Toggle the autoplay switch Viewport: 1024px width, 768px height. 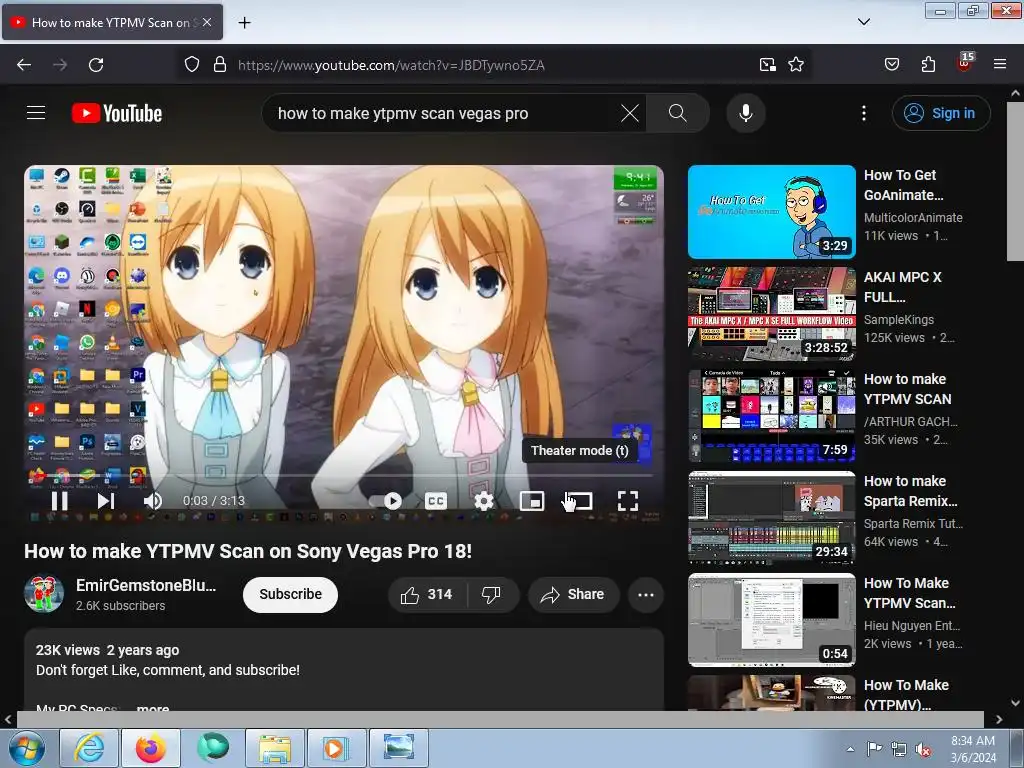tap(385, 501)
